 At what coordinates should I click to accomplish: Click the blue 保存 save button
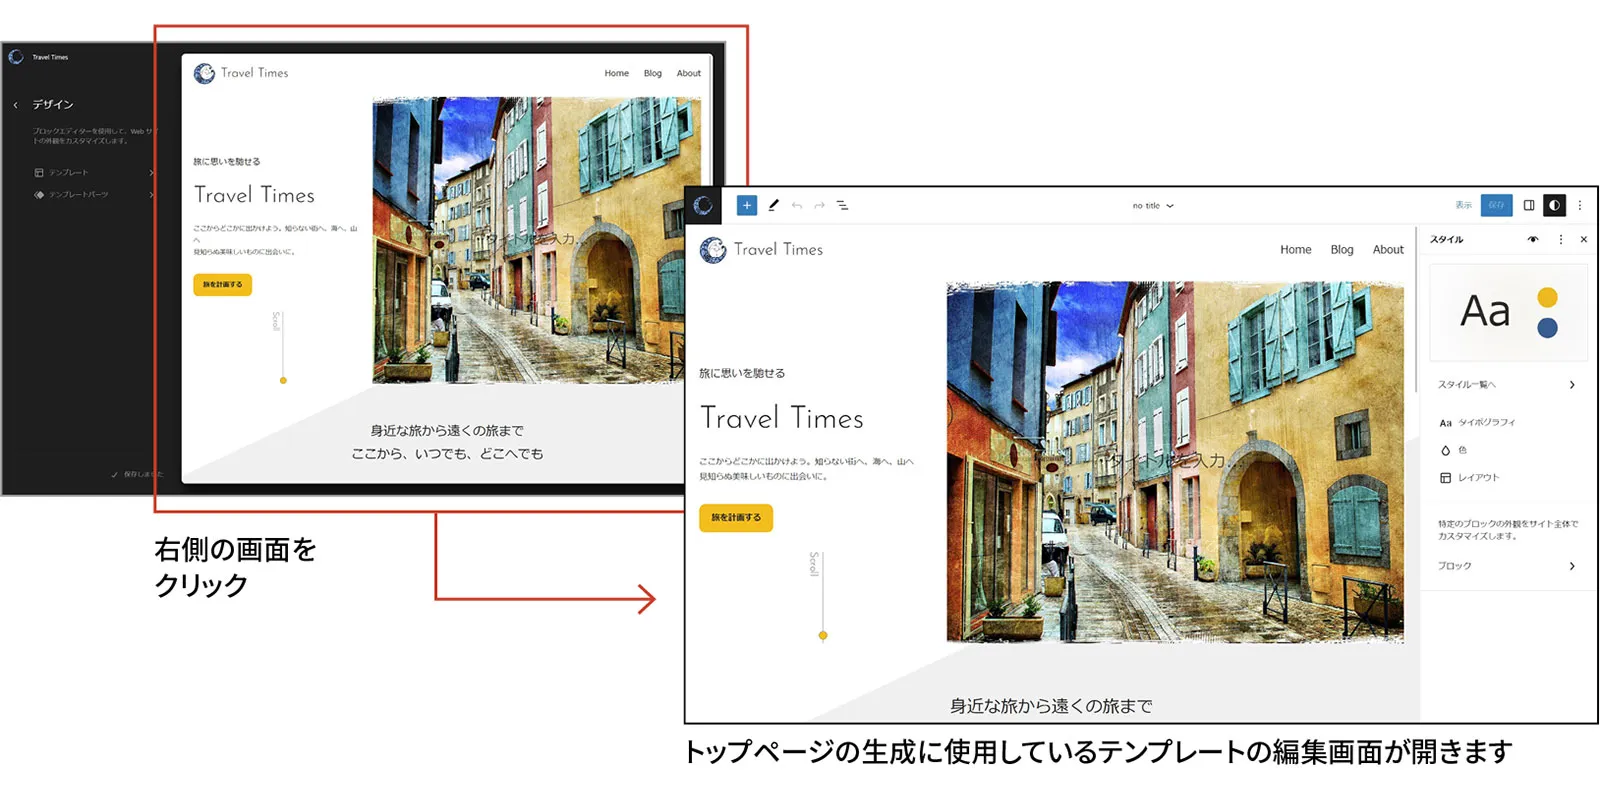tap(1496, 205)
